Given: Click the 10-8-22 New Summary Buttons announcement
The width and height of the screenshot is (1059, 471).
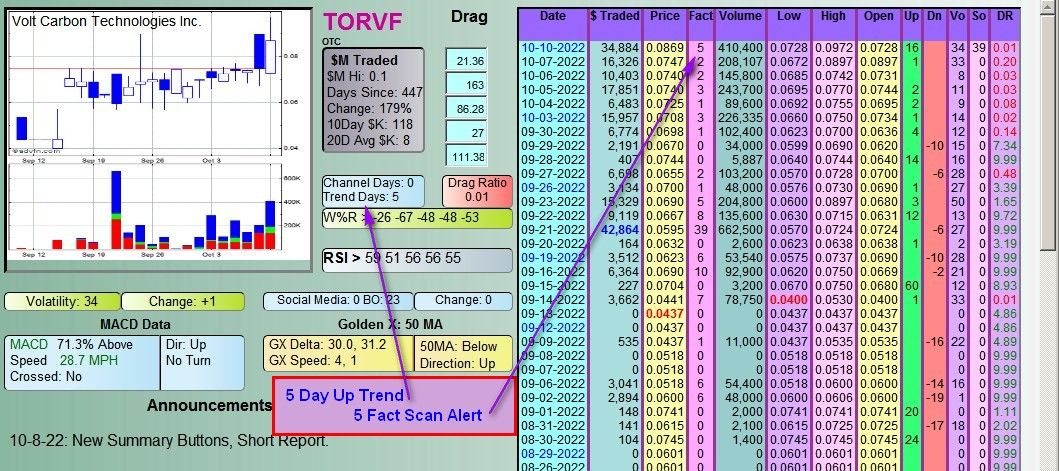Looking at the screenshot, I should 169,441.
